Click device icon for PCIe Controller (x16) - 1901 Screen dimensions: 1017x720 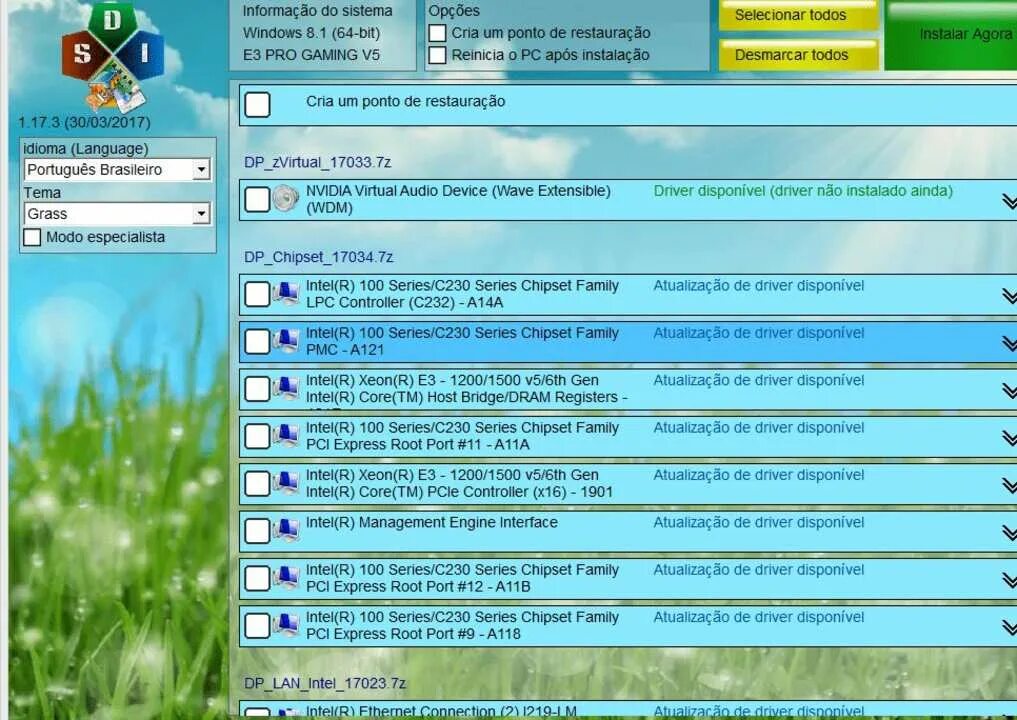[x=285, y=483]
